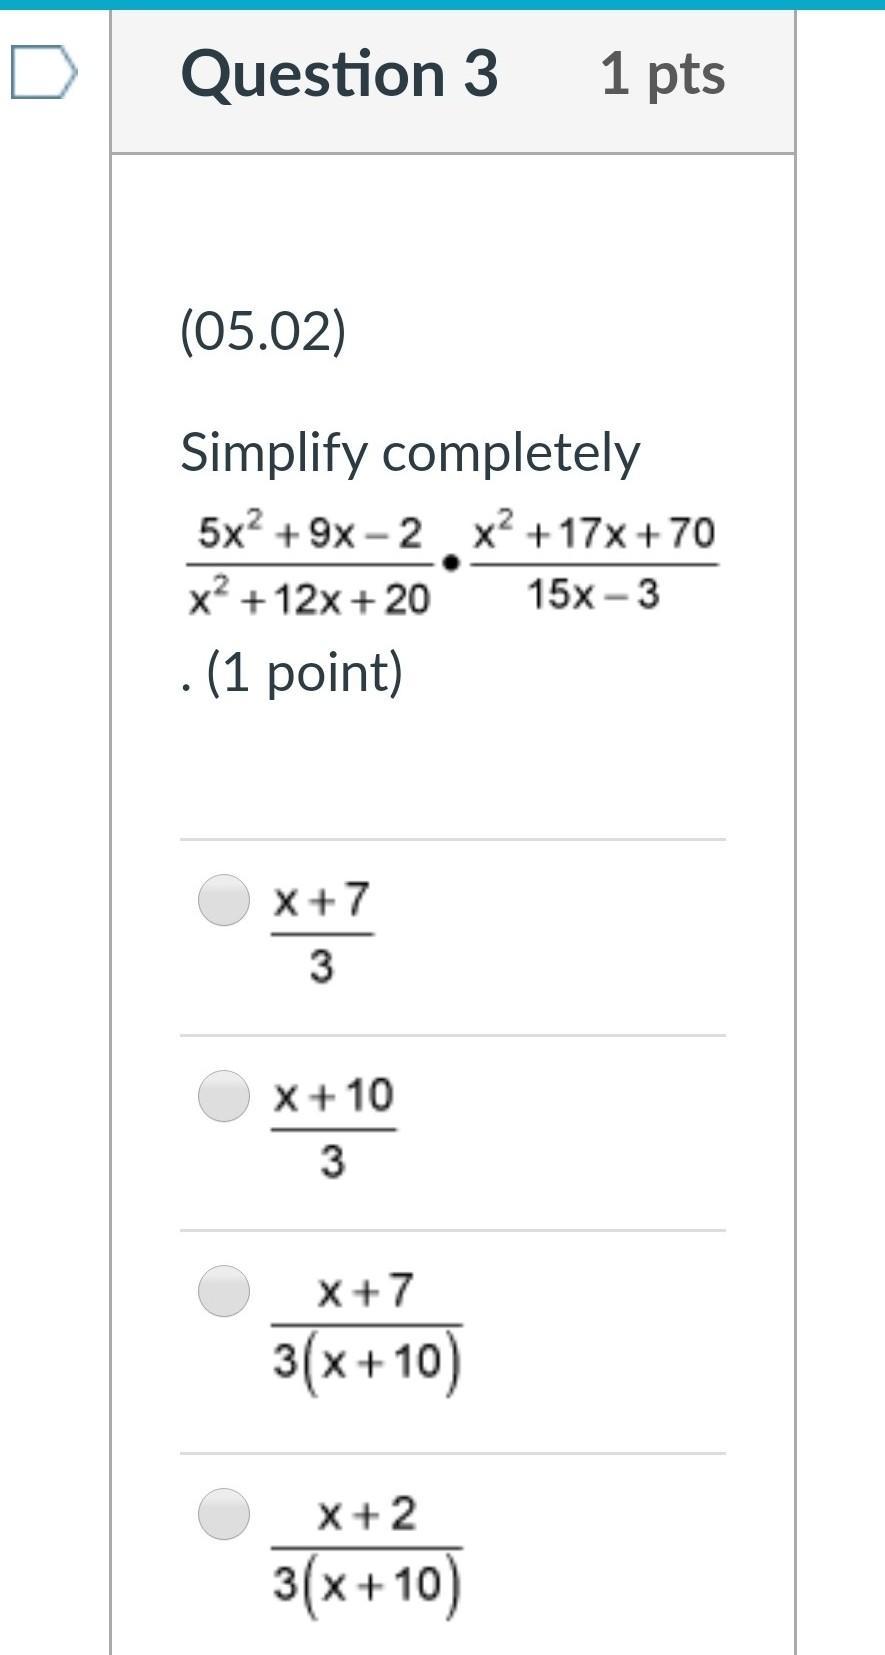Select the answer x+7 over 3
Viewport: 885px width, 1655px height.
(x=224, y=900)
